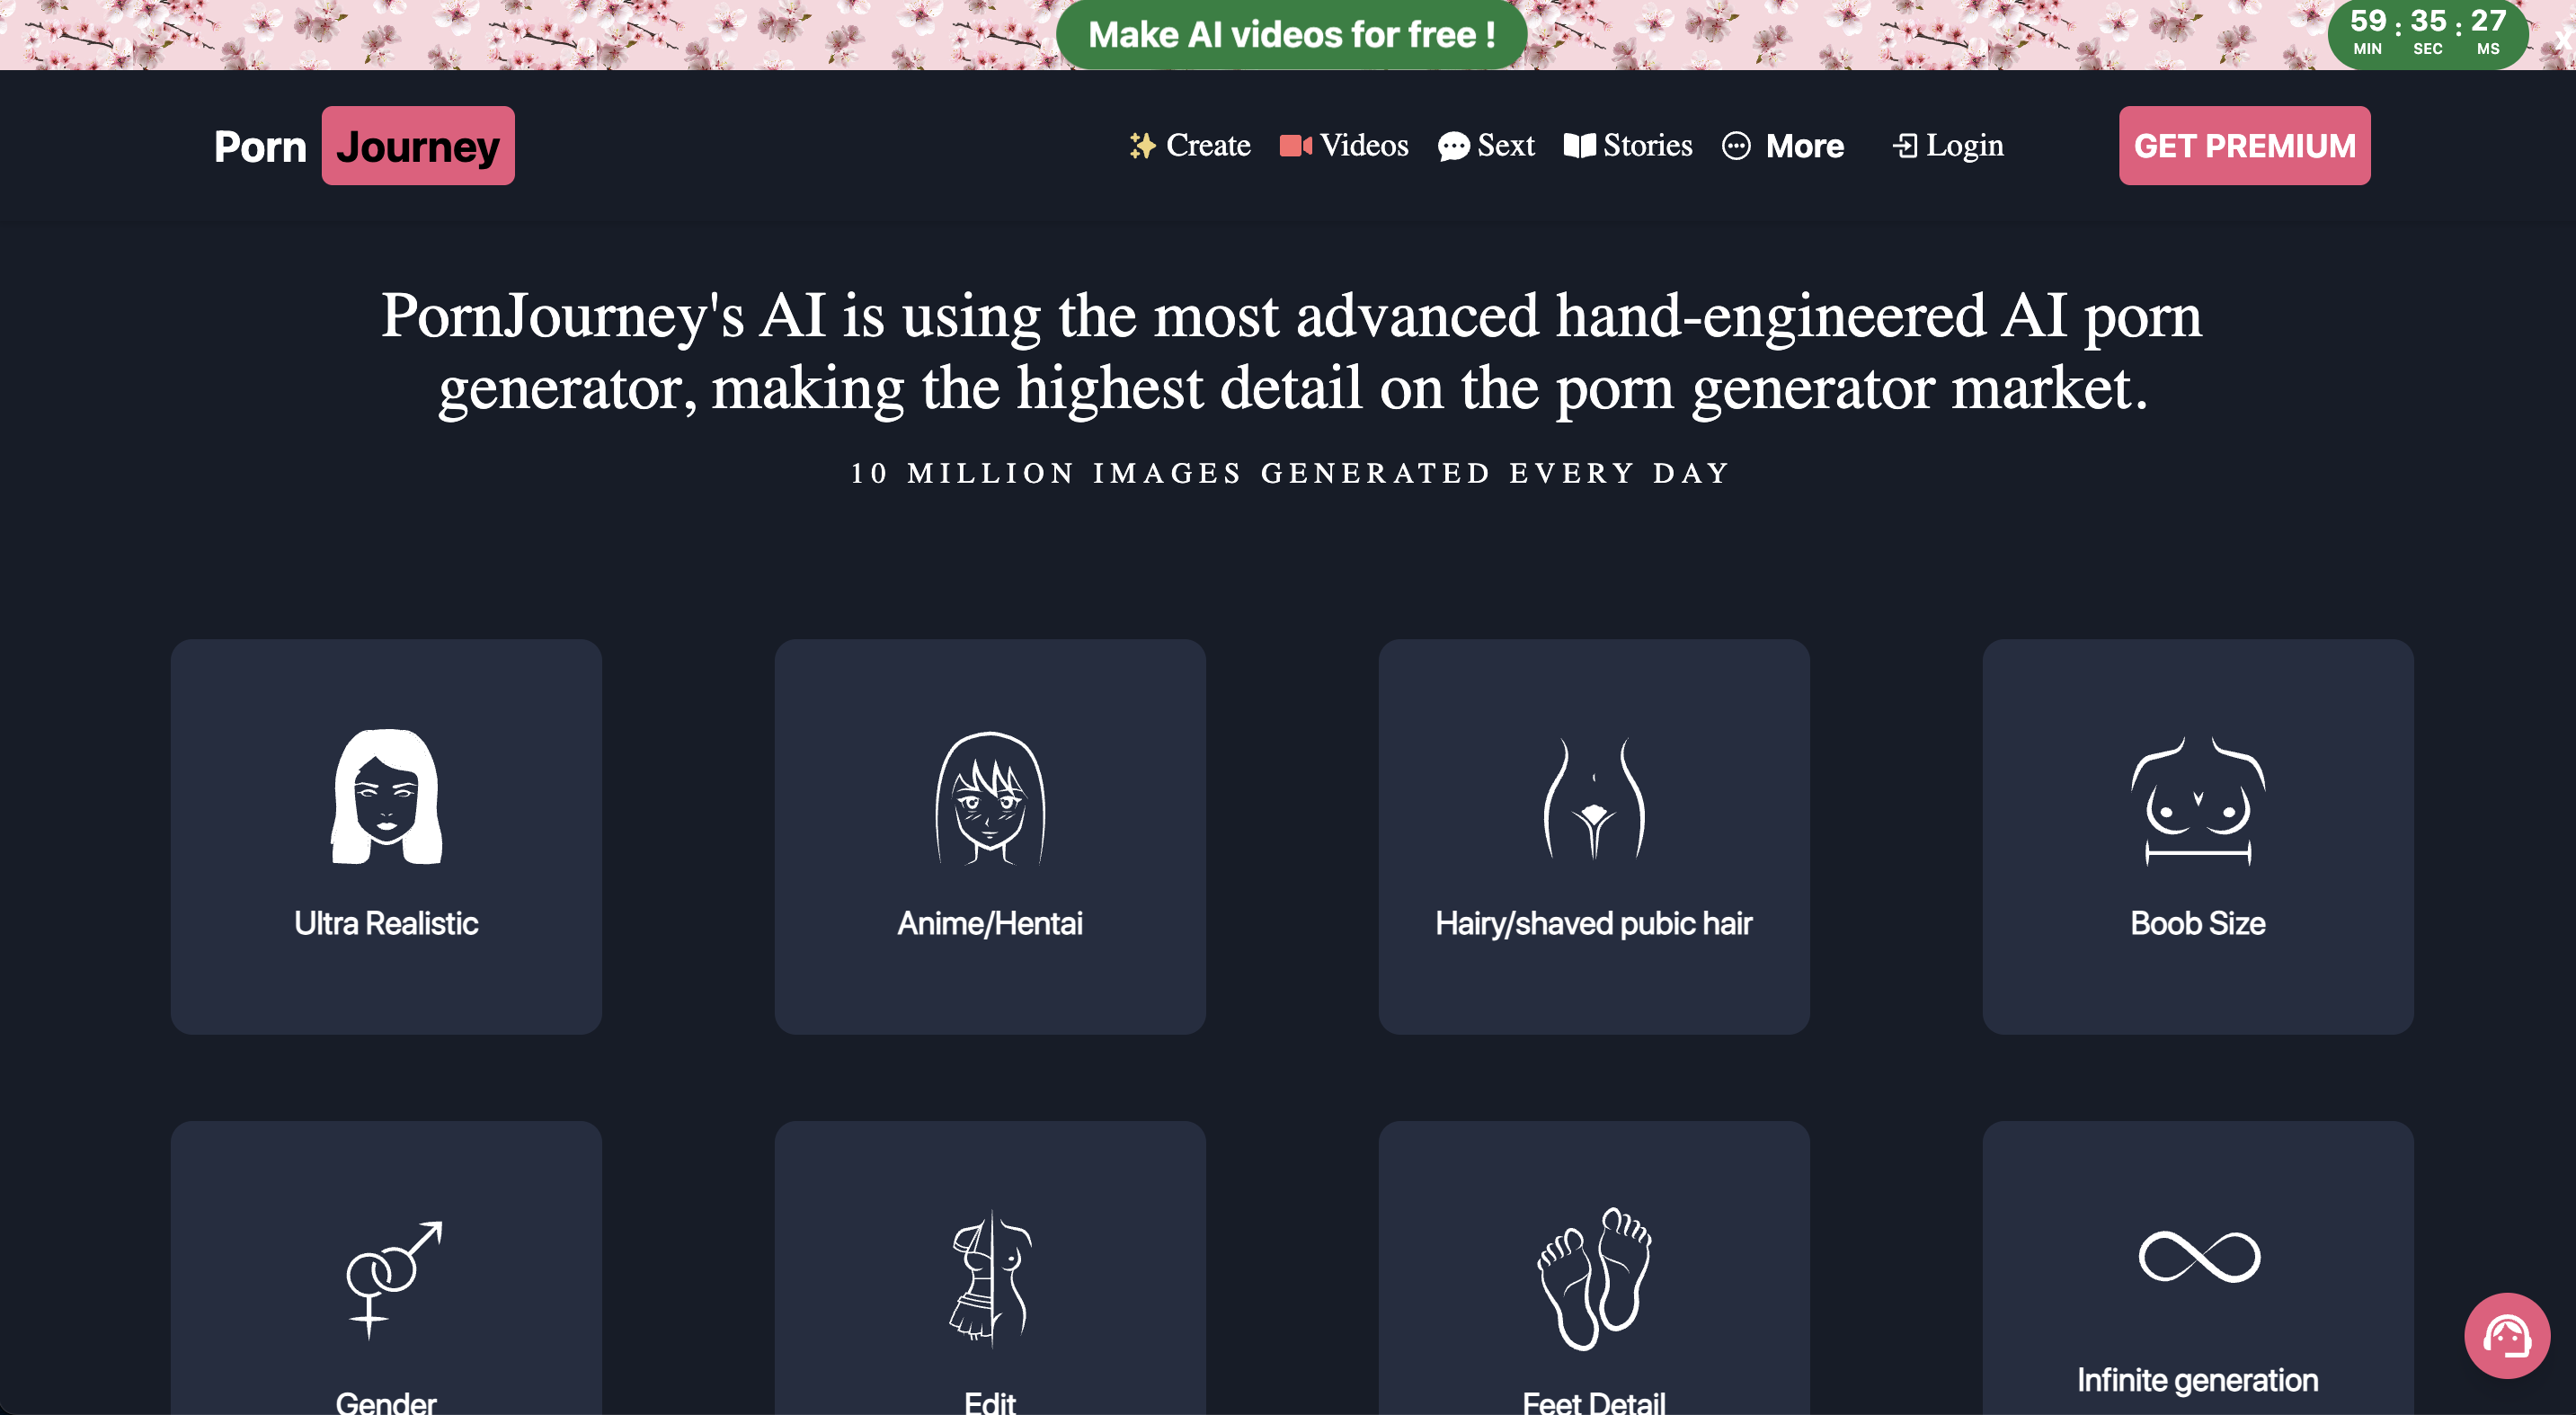
Task: Click the video camera icon beside Videos
Action: 1296,146
